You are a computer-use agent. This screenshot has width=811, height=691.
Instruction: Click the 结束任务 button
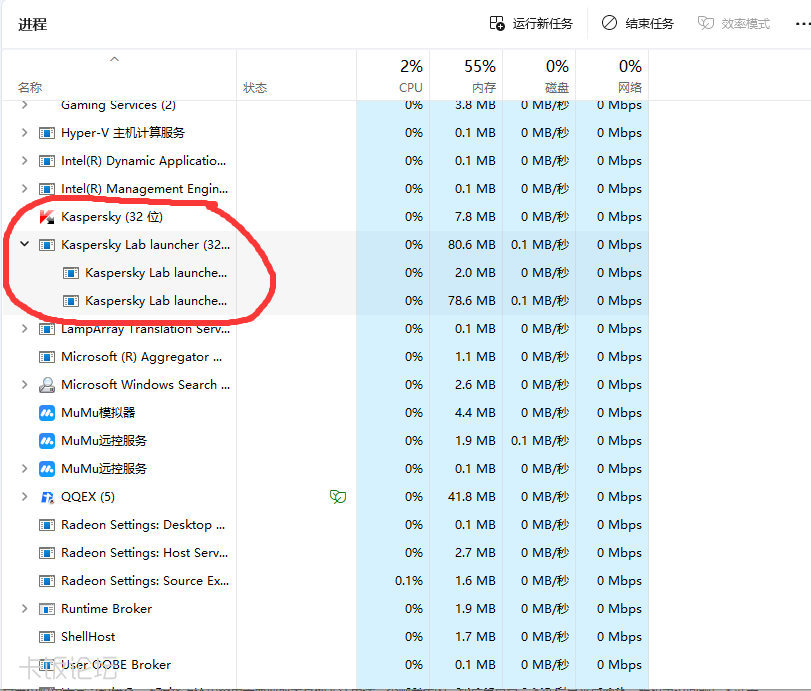[x=638, y=24]
